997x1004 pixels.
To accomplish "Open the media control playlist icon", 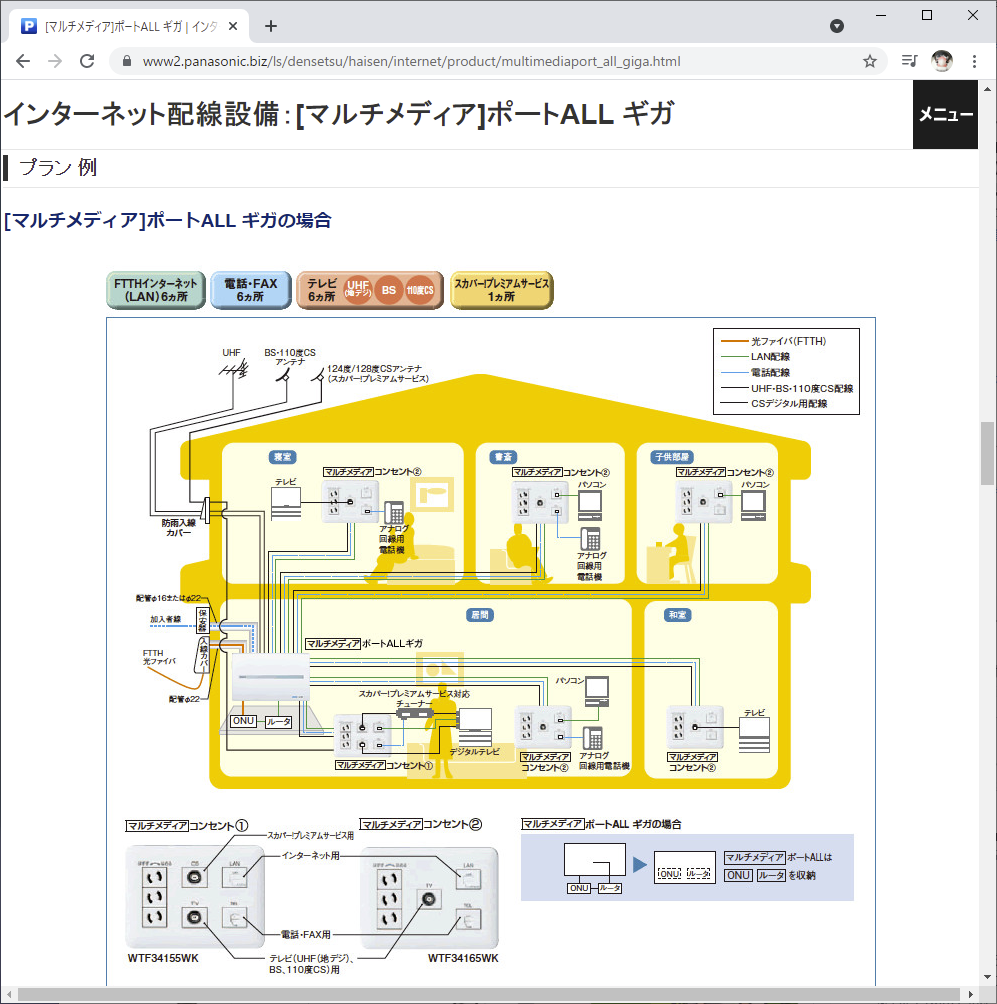I will tap(909, 61).
